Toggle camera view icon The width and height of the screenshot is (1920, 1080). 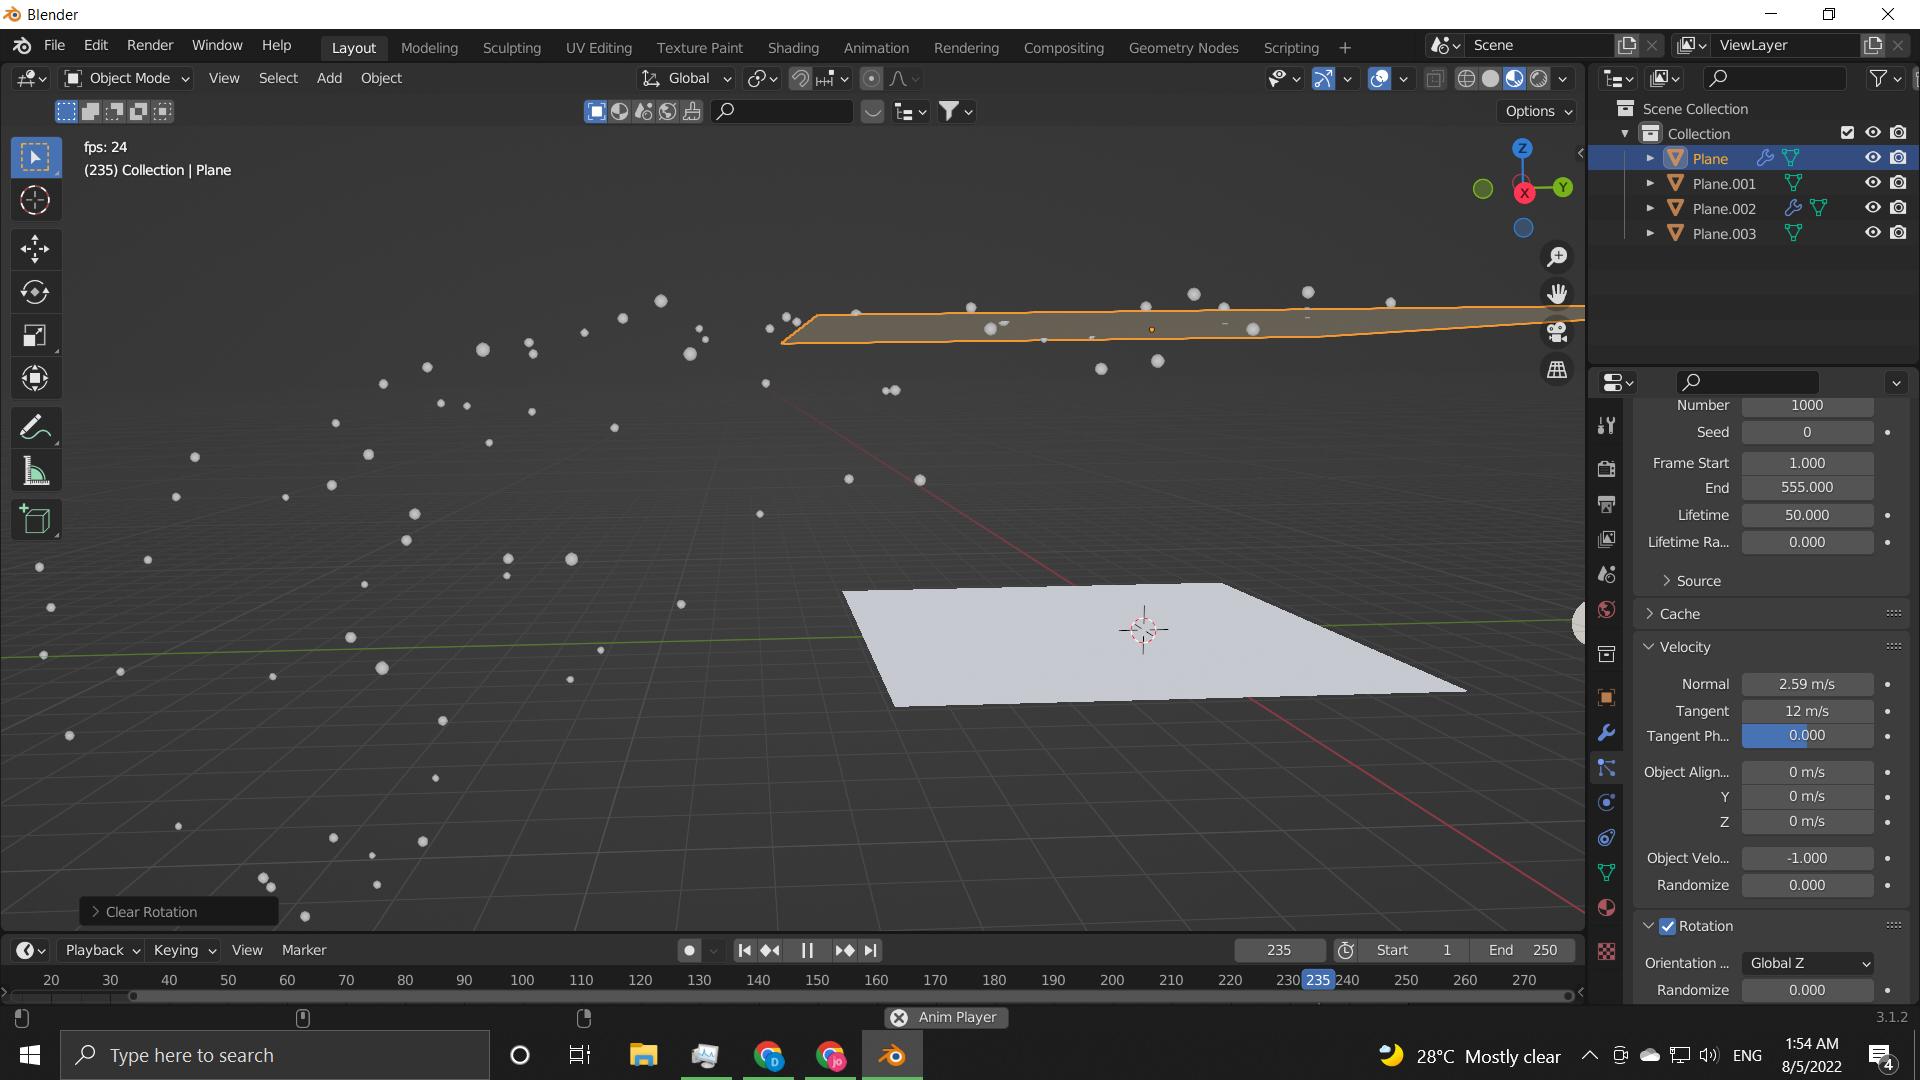click(x=1557, y=332)
